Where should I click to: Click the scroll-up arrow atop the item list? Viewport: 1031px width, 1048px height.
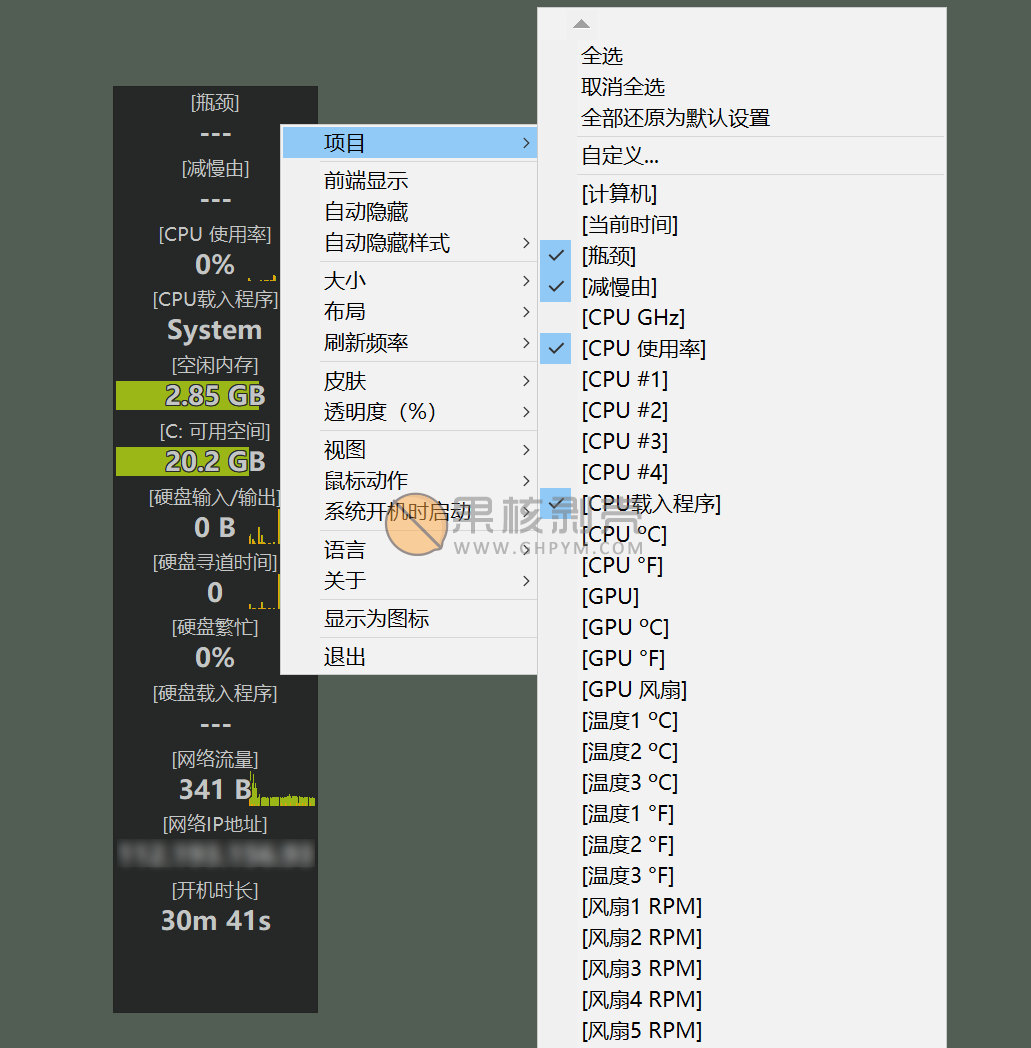[x=581, y=22]
